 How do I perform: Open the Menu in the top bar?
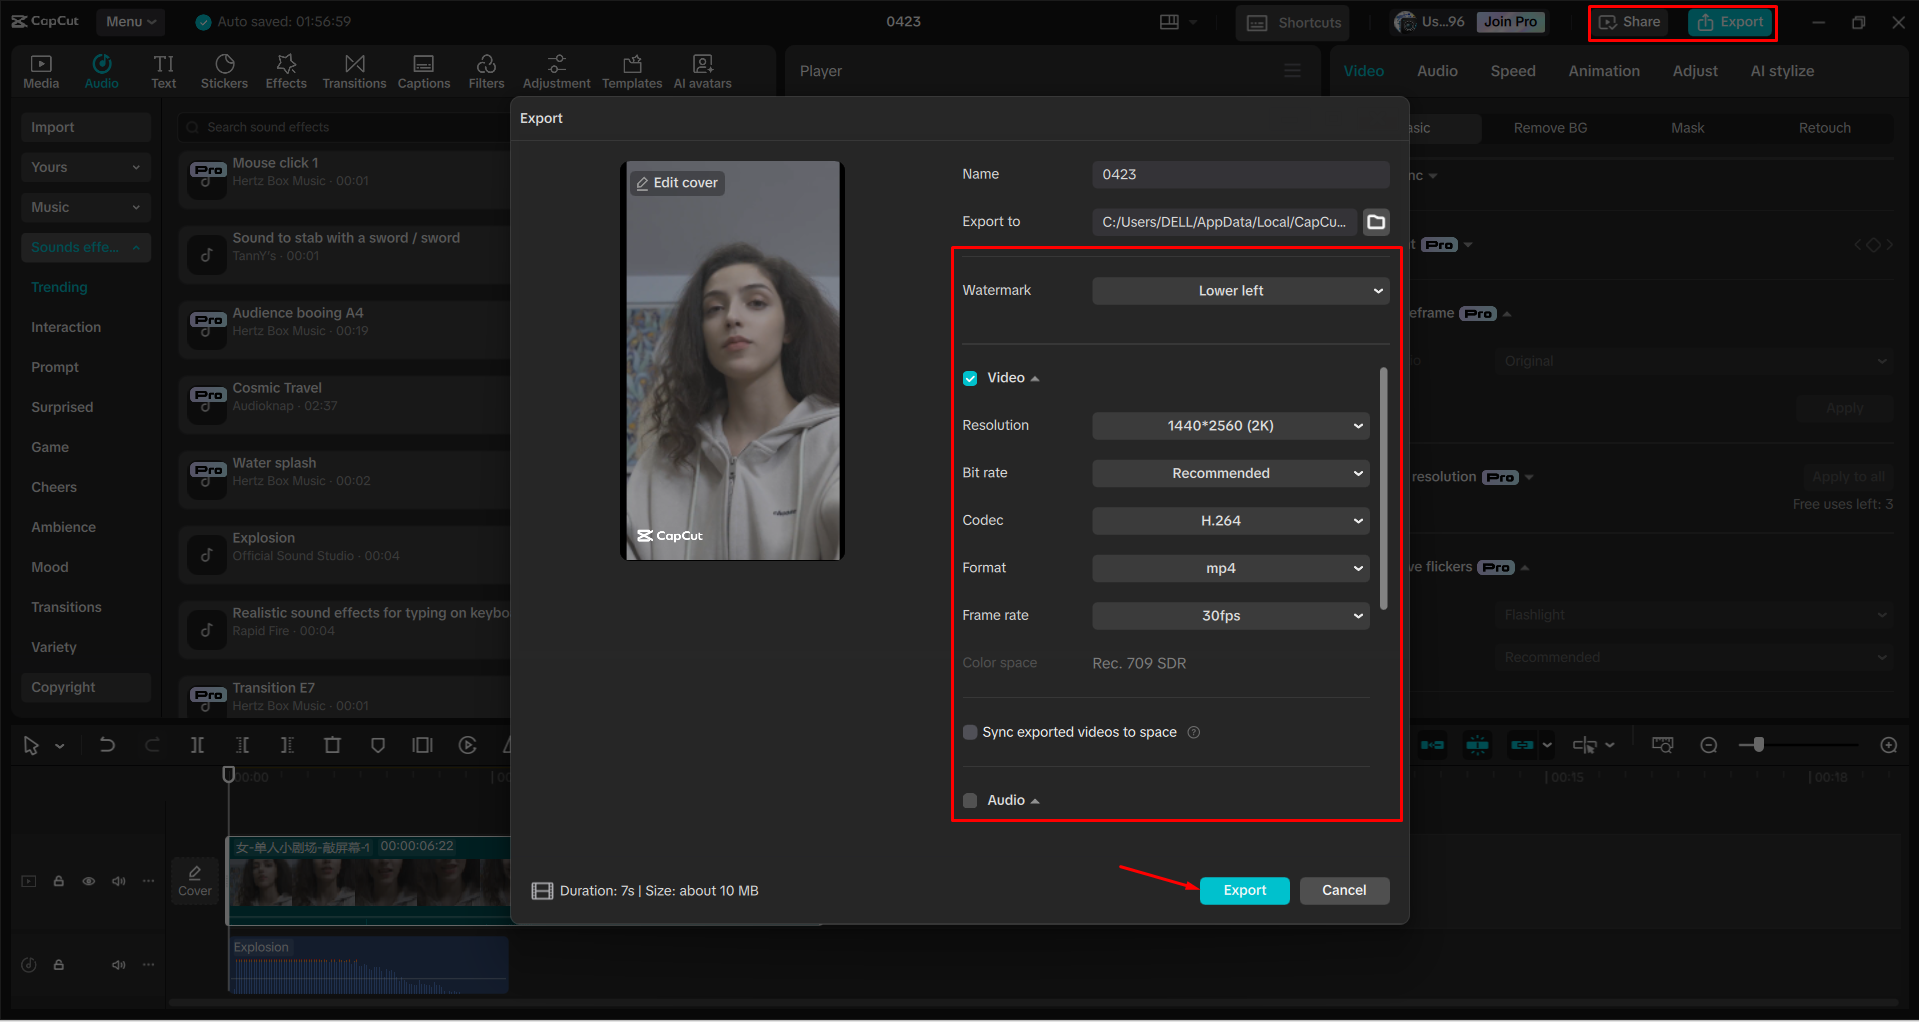pyautogui.click(x=129, y=21)
